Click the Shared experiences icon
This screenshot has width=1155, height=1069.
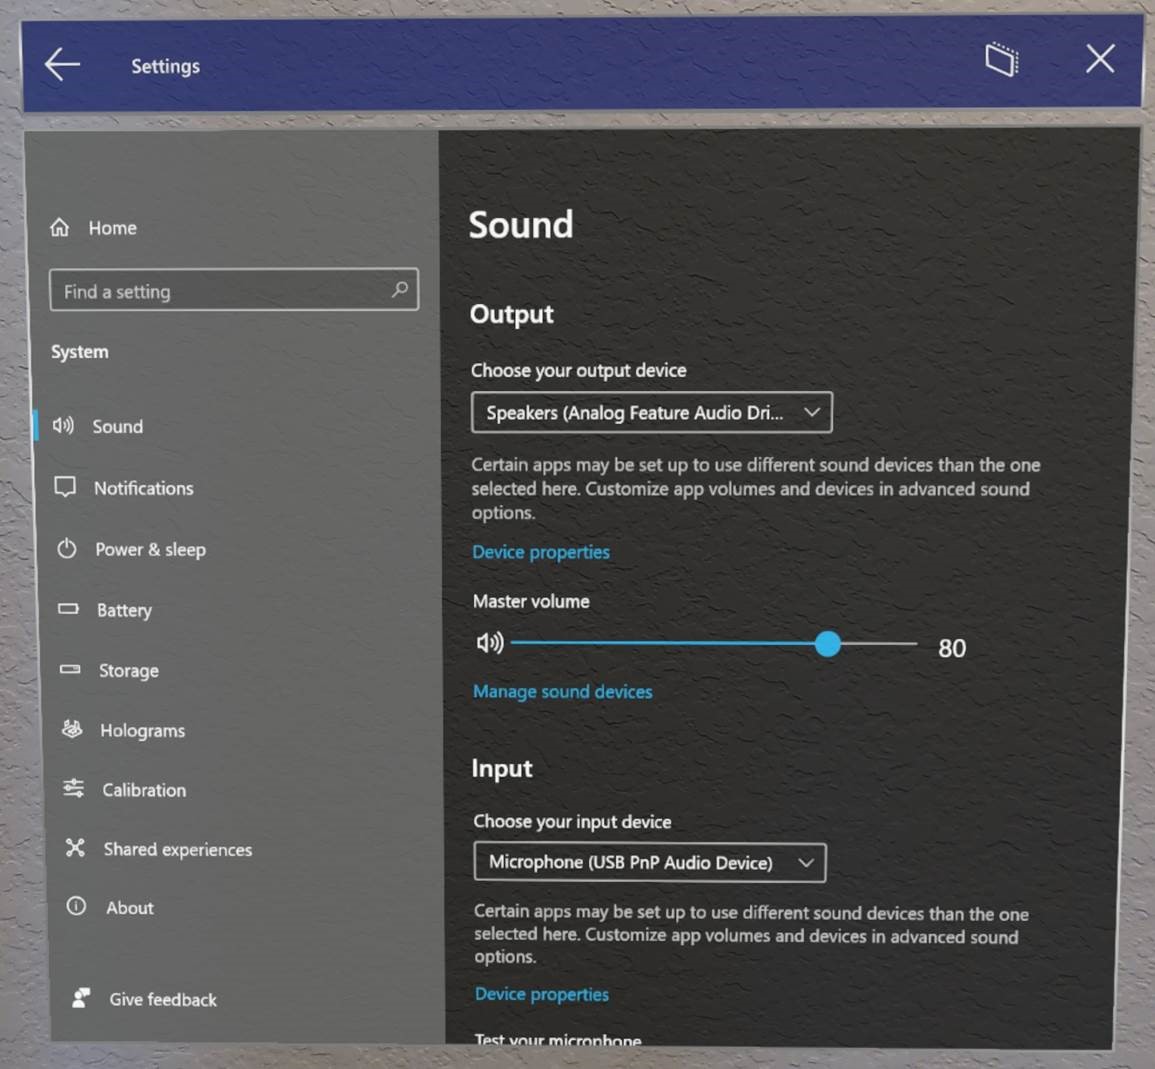click(x=75, y=848)
